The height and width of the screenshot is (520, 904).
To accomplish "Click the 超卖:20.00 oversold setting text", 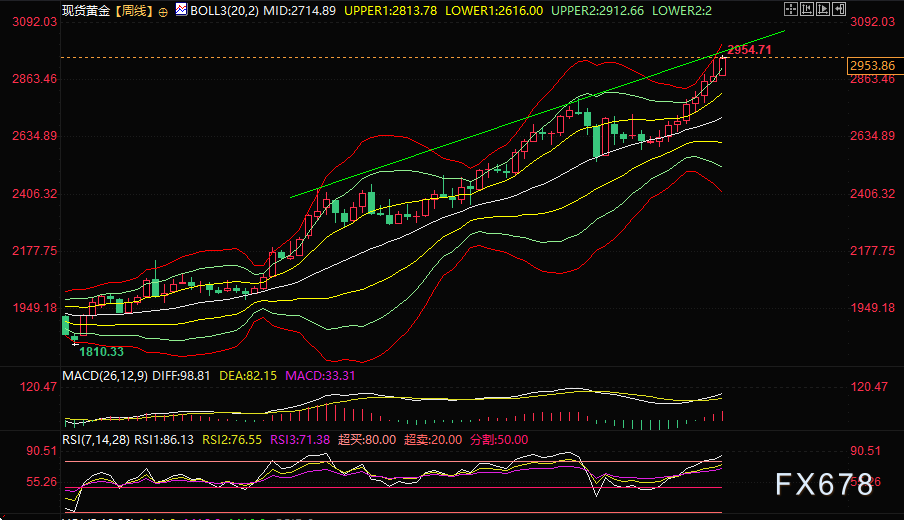I will coord(432,438).
